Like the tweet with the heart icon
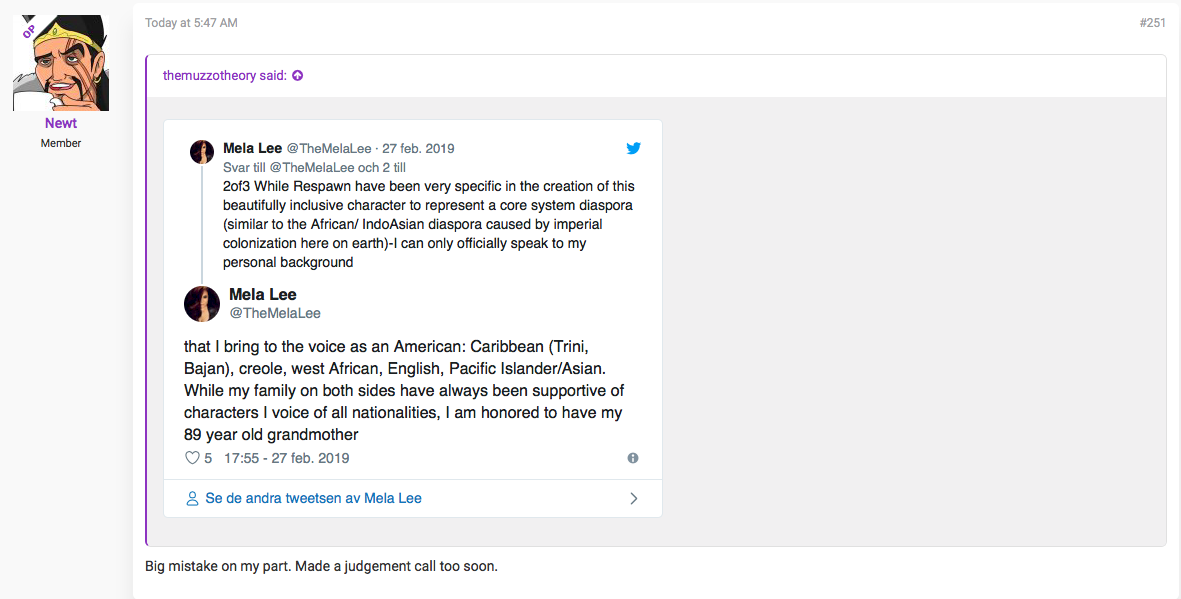 [x=192, y=457]
